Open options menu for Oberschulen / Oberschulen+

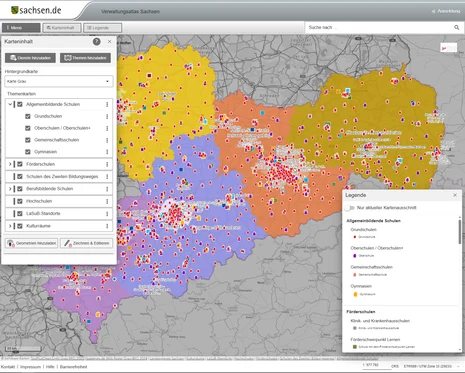coord(107,128)
